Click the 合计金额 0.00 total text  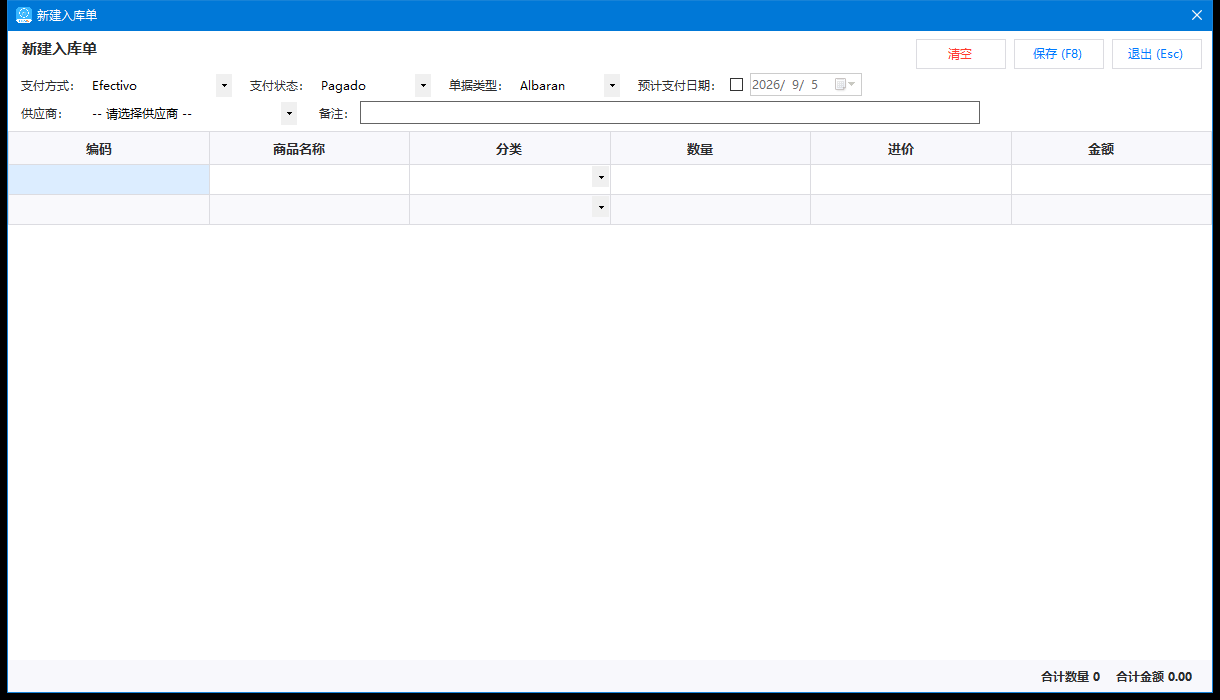point(1154,677)
